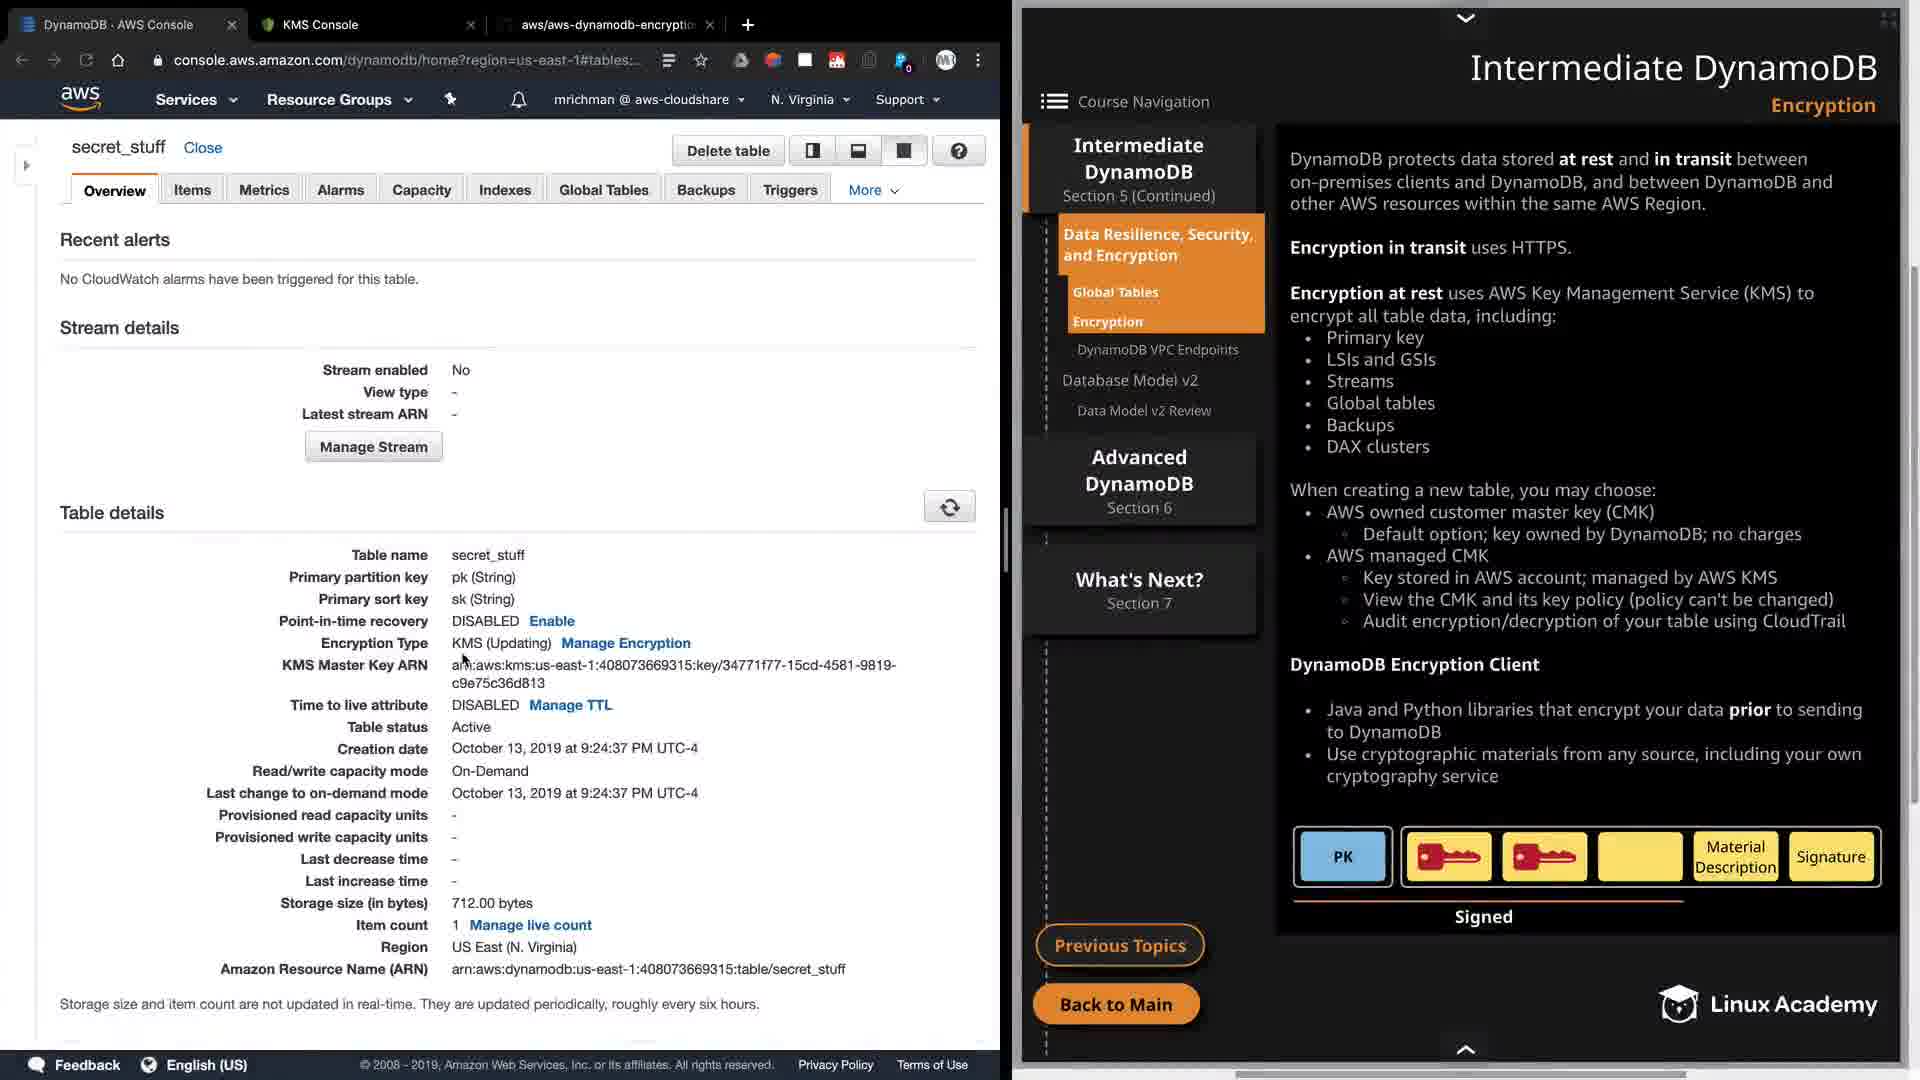Open the help question mark icon
Image resolution: width=1920 pixels, height=1080 pixels.
tap(958, 151)
